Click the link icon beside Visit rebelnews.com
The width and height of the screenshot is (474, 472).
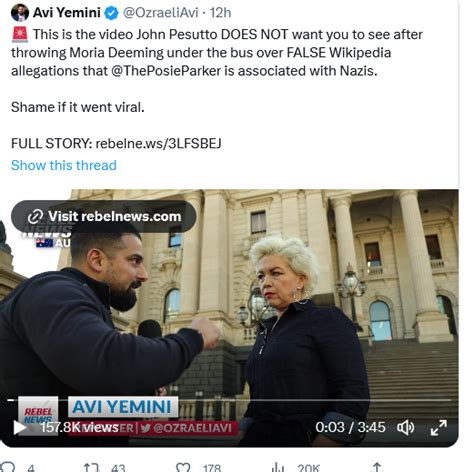35,217
